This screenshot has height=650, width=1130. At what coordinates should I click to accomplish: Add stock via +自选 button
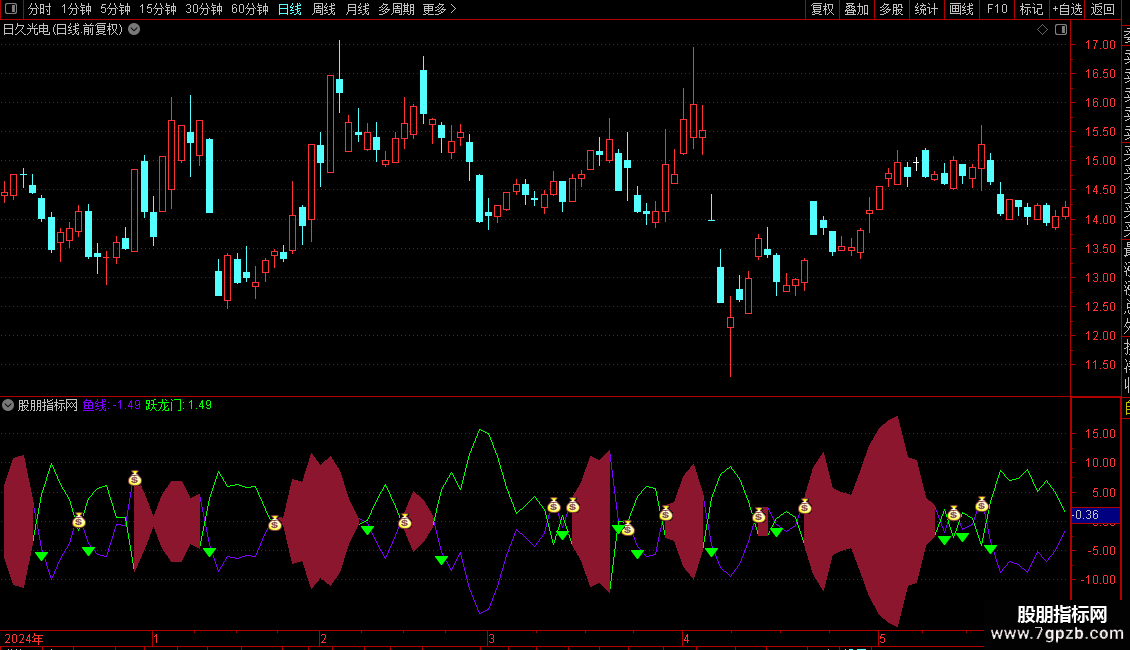1067,9
